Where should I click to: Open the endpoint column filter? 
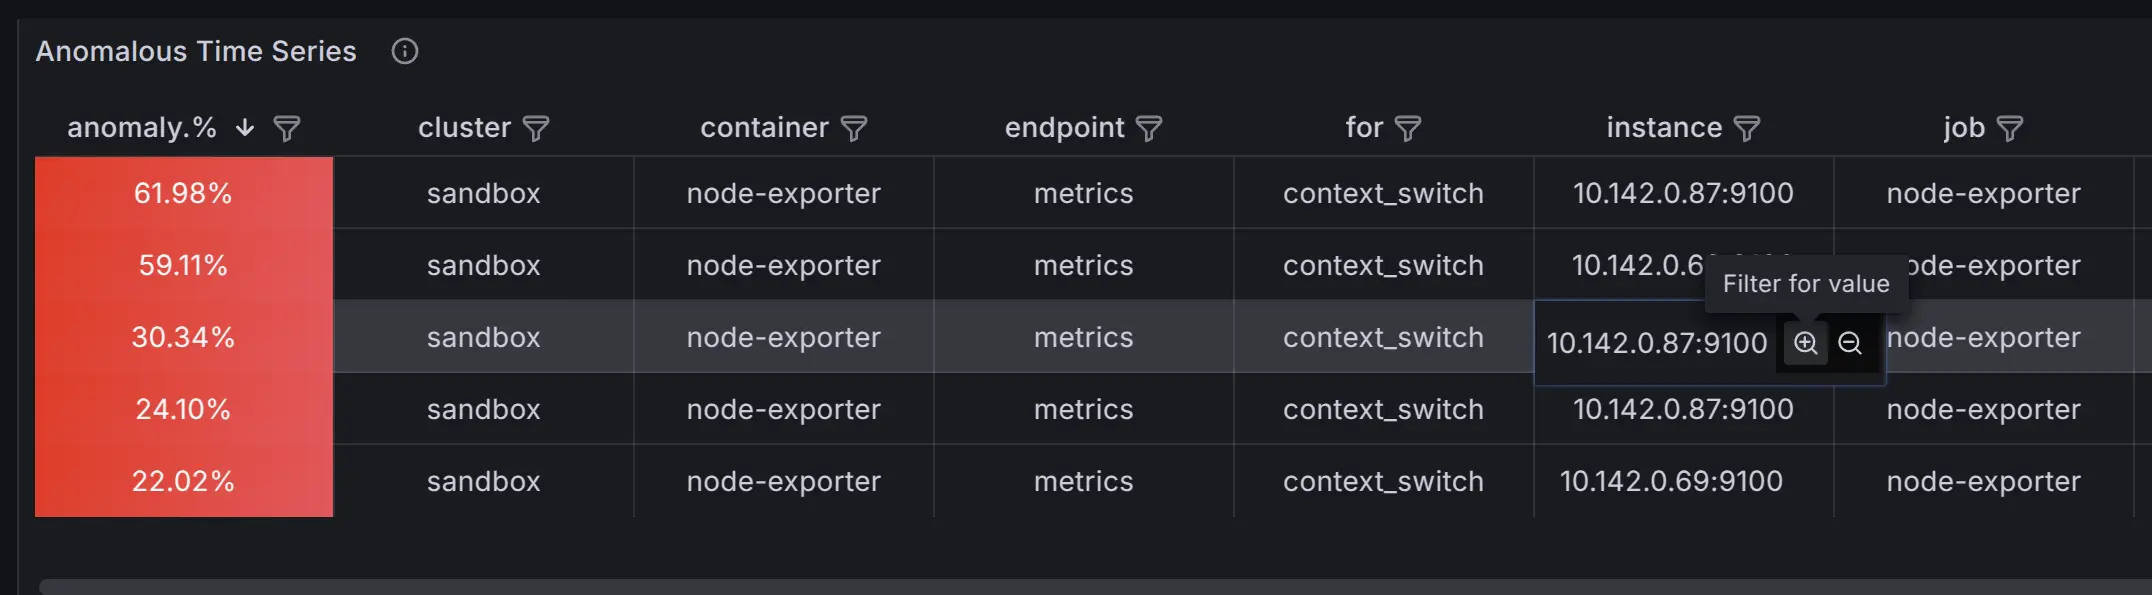click(1149, 129)
